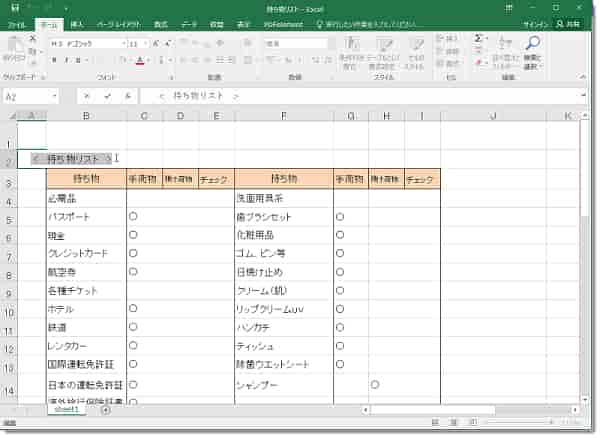Toggle Bold formatting

53,60
